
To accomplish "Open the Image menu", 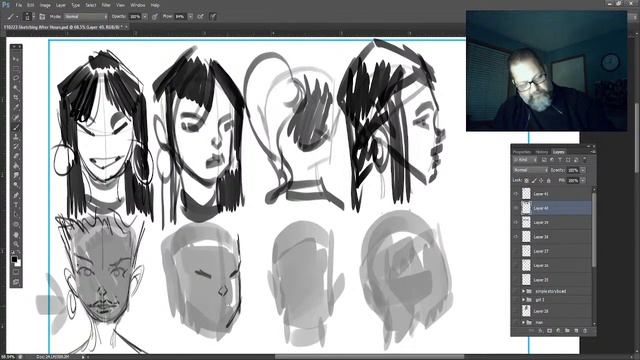I will pyautogui.click(x=45, y=5).
